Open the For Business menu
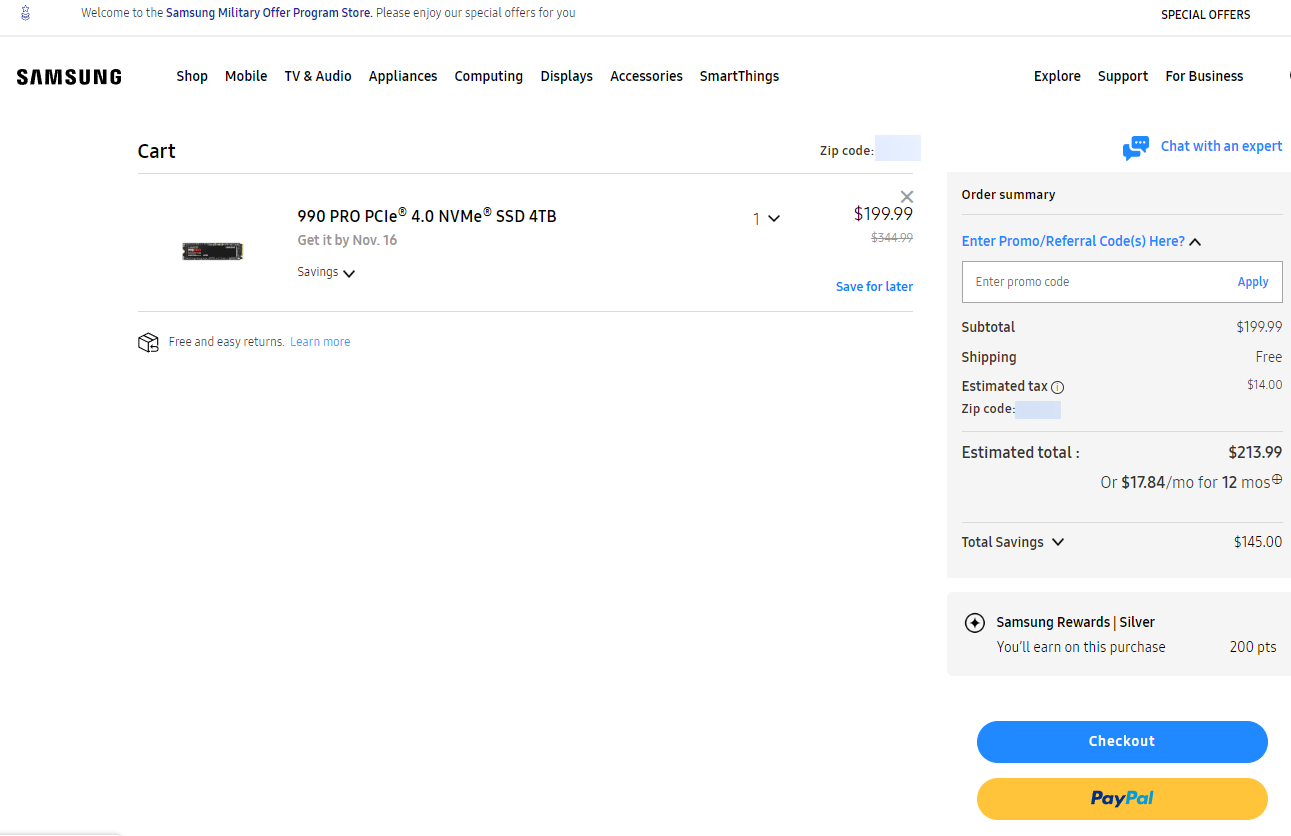This screenshot has height=836, width=1291. click(1204, 76)
